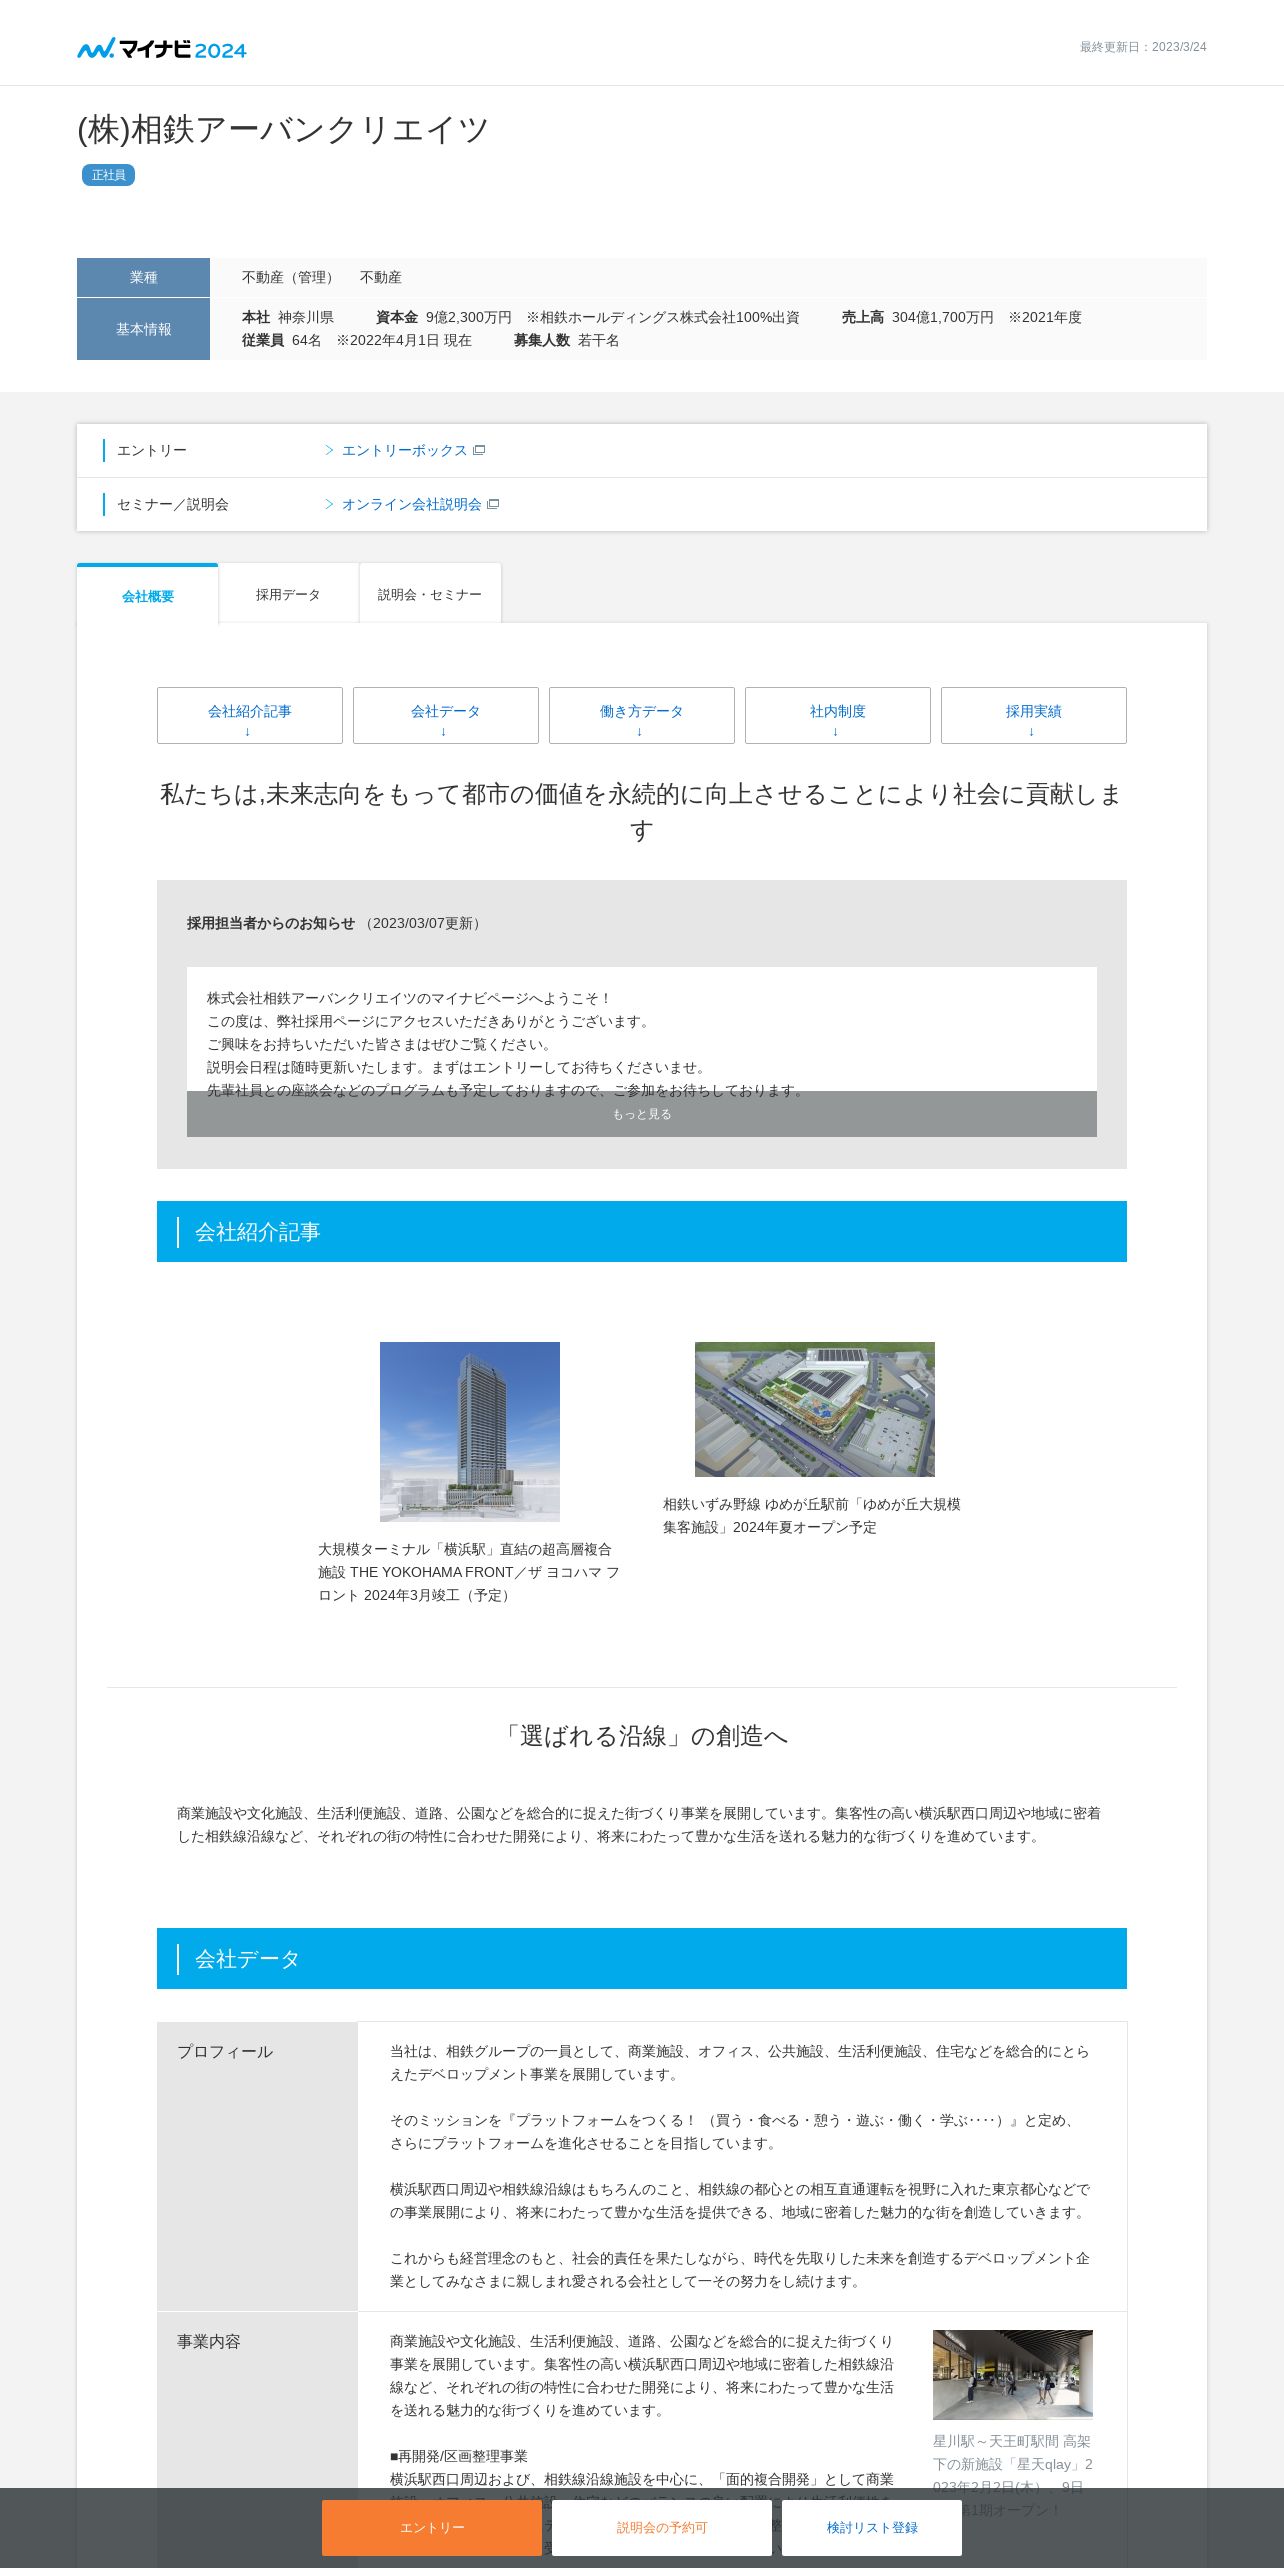Screen dimensions: 1284x2568
Task: Click the 最終更新日:2023/3/24 text
Action: 1143,47
